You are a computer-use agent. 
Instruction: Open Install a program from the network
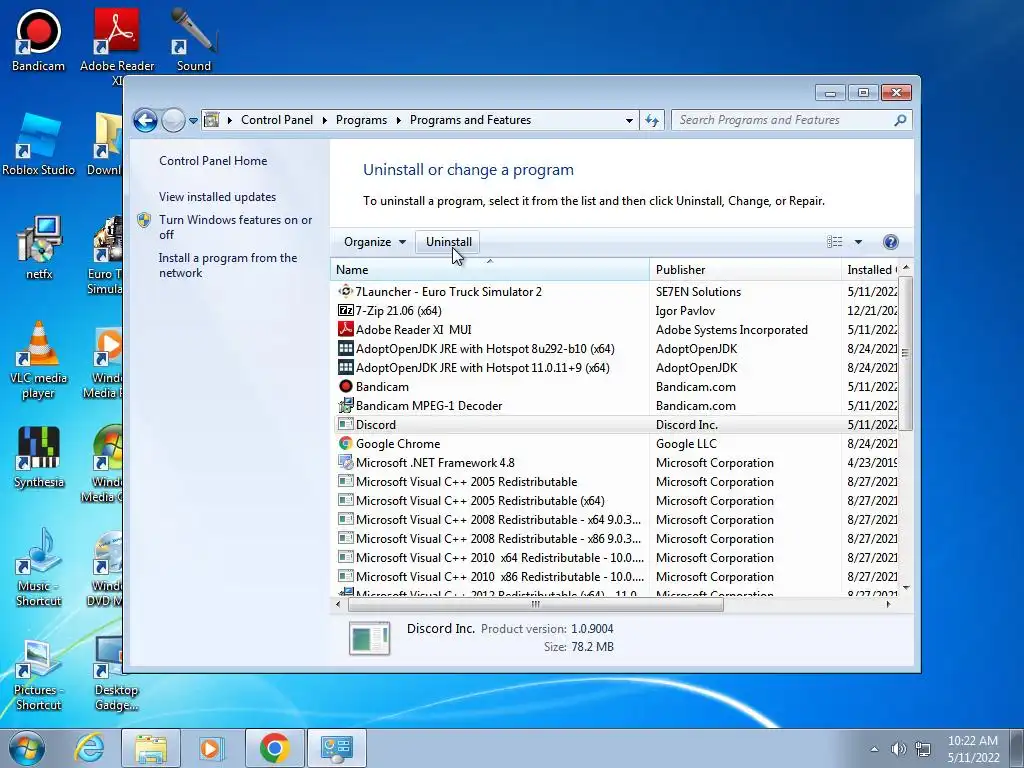(x=228, y=265)
